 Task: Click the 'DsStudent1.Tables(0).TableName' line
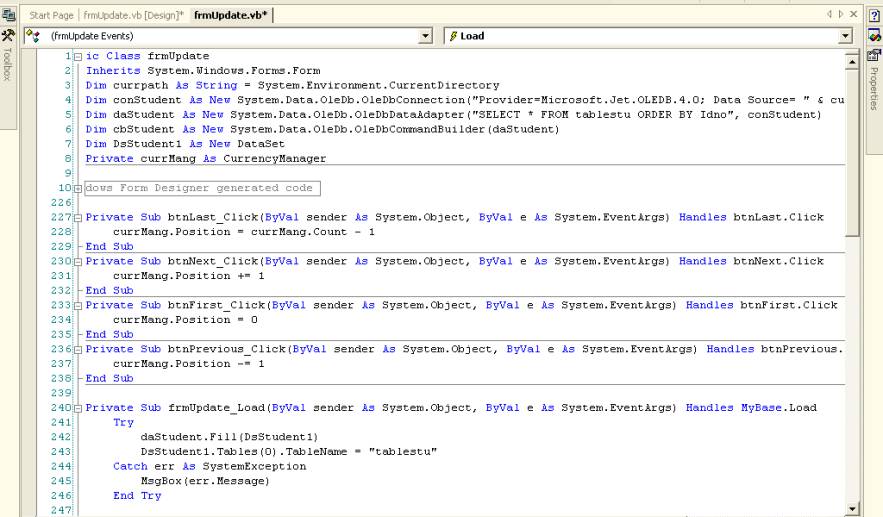click(x=288, y=452)
